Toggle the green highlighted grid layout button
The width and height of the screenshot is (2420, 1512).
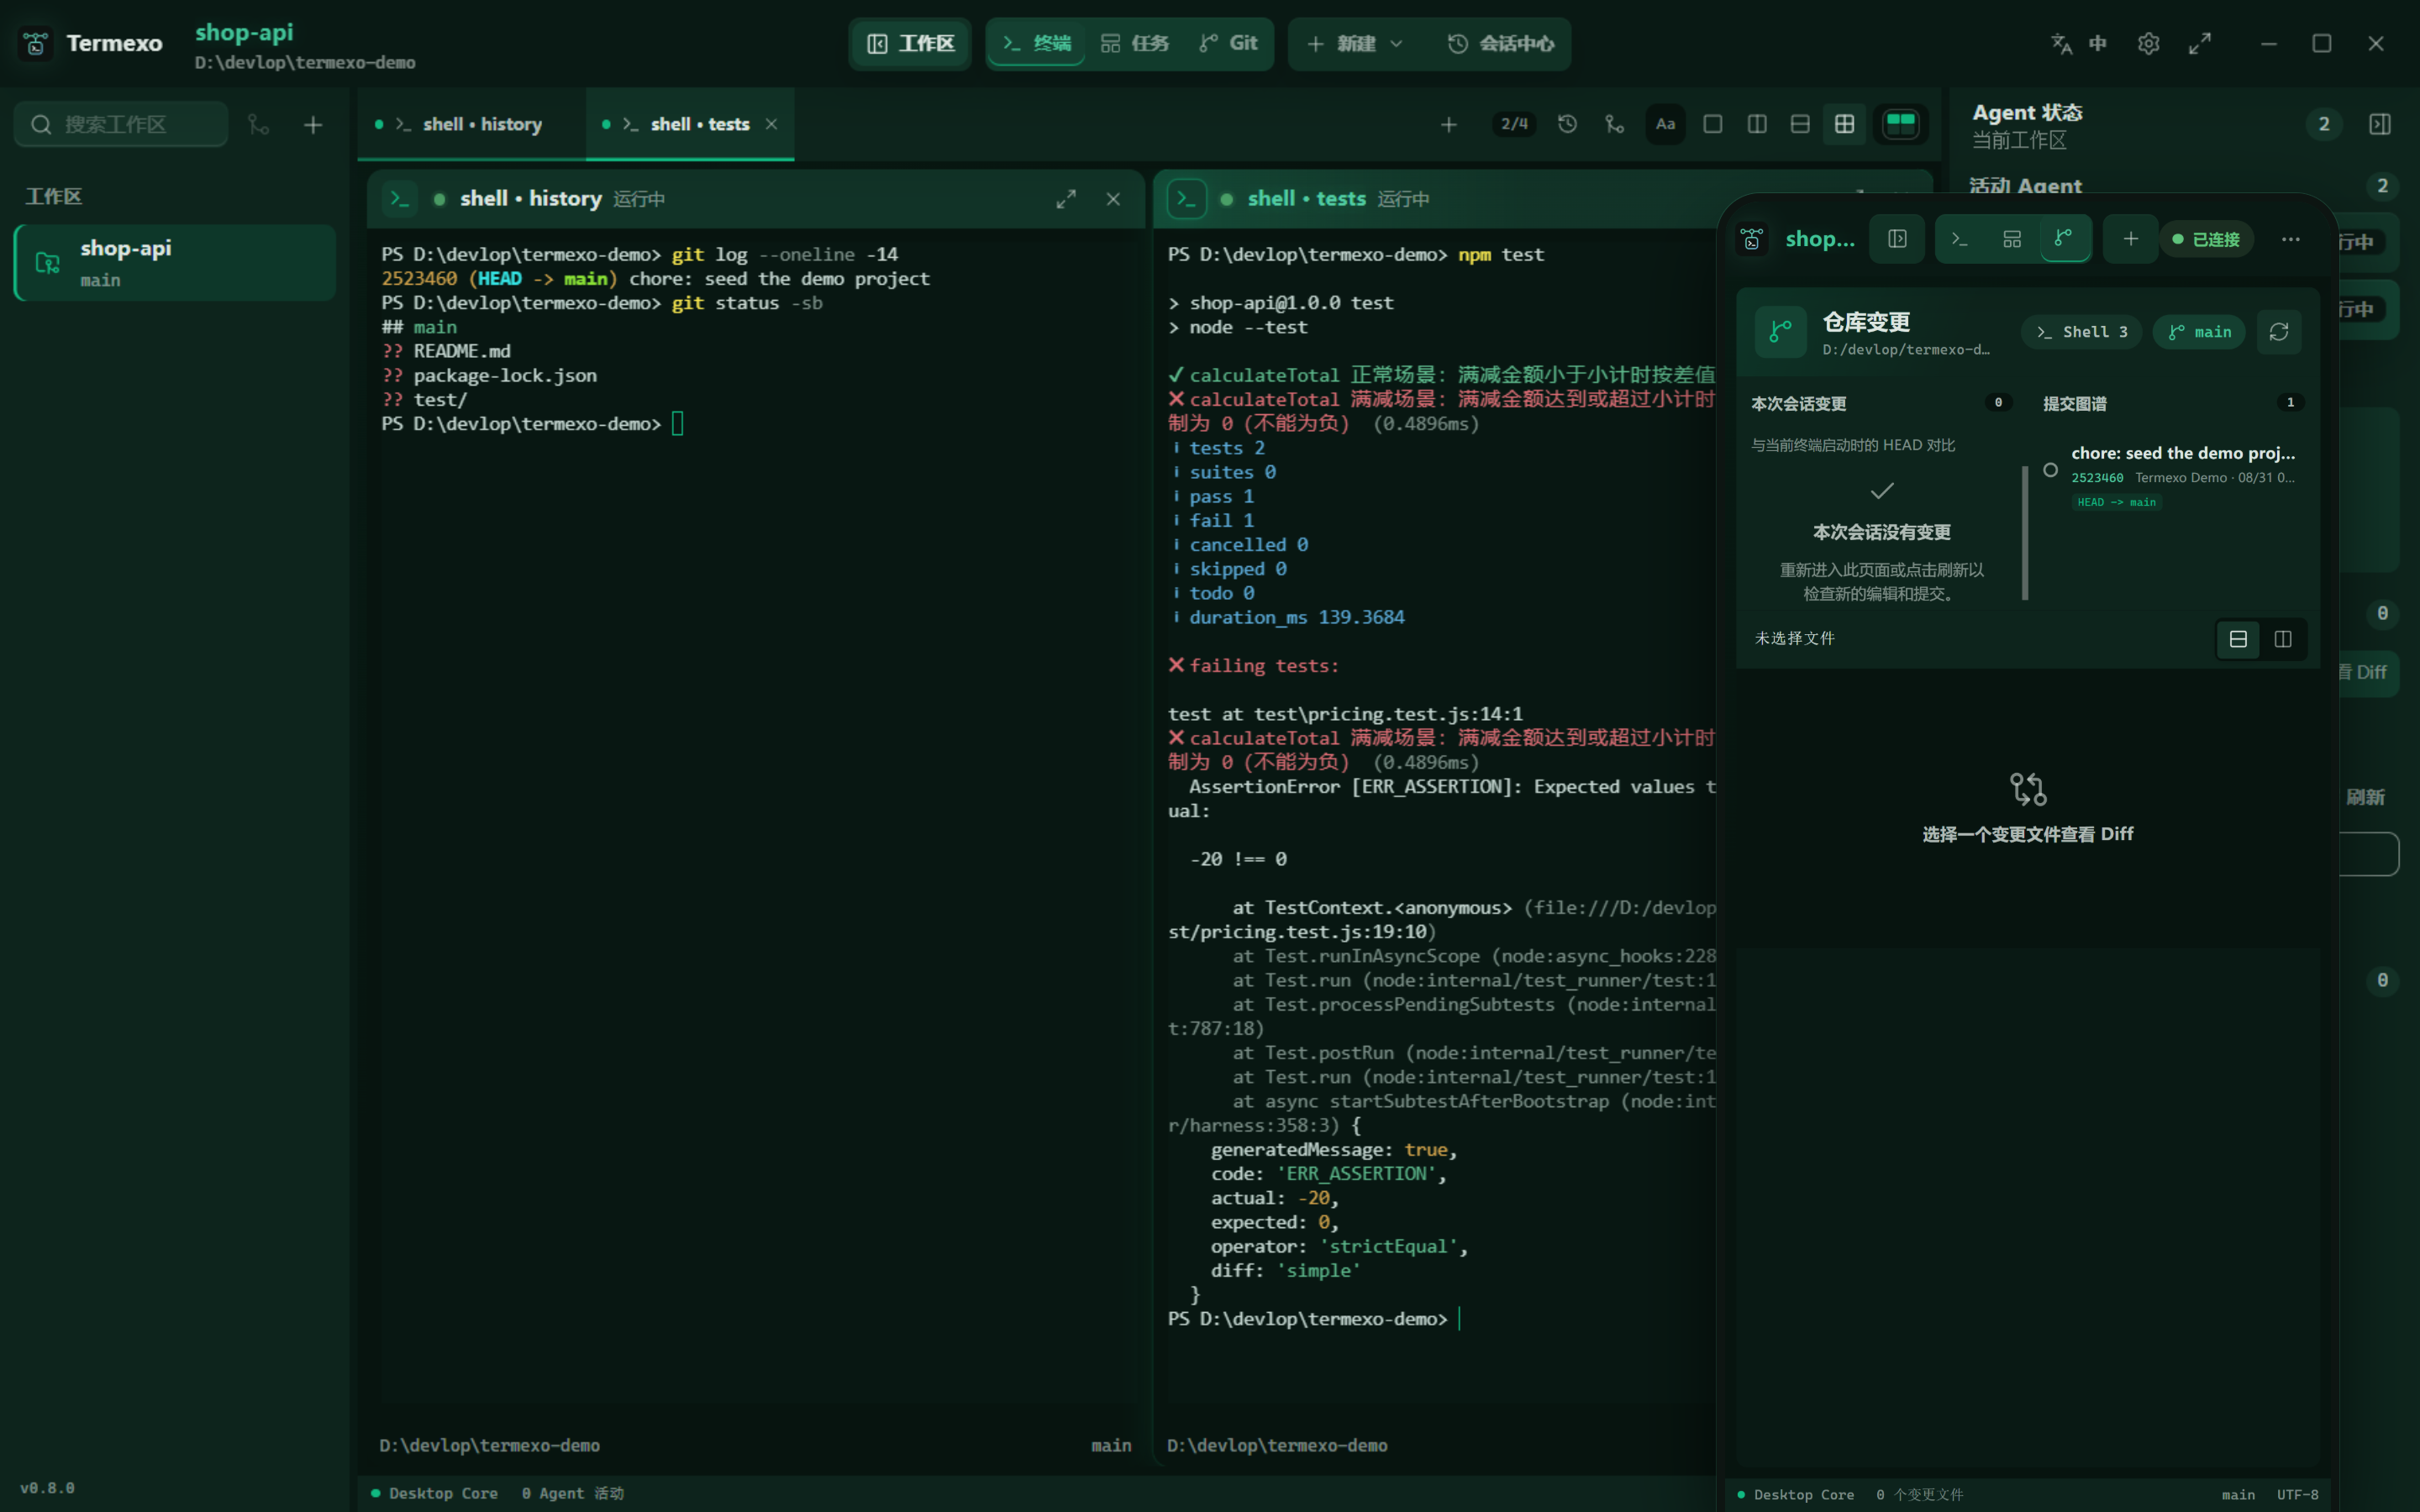[x=1900, y=124]
